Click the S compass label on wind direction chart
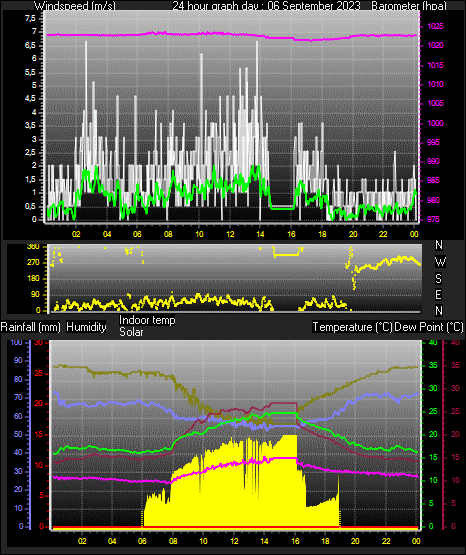The height and width of the screenshot is (555, 466). pos(438,279)
